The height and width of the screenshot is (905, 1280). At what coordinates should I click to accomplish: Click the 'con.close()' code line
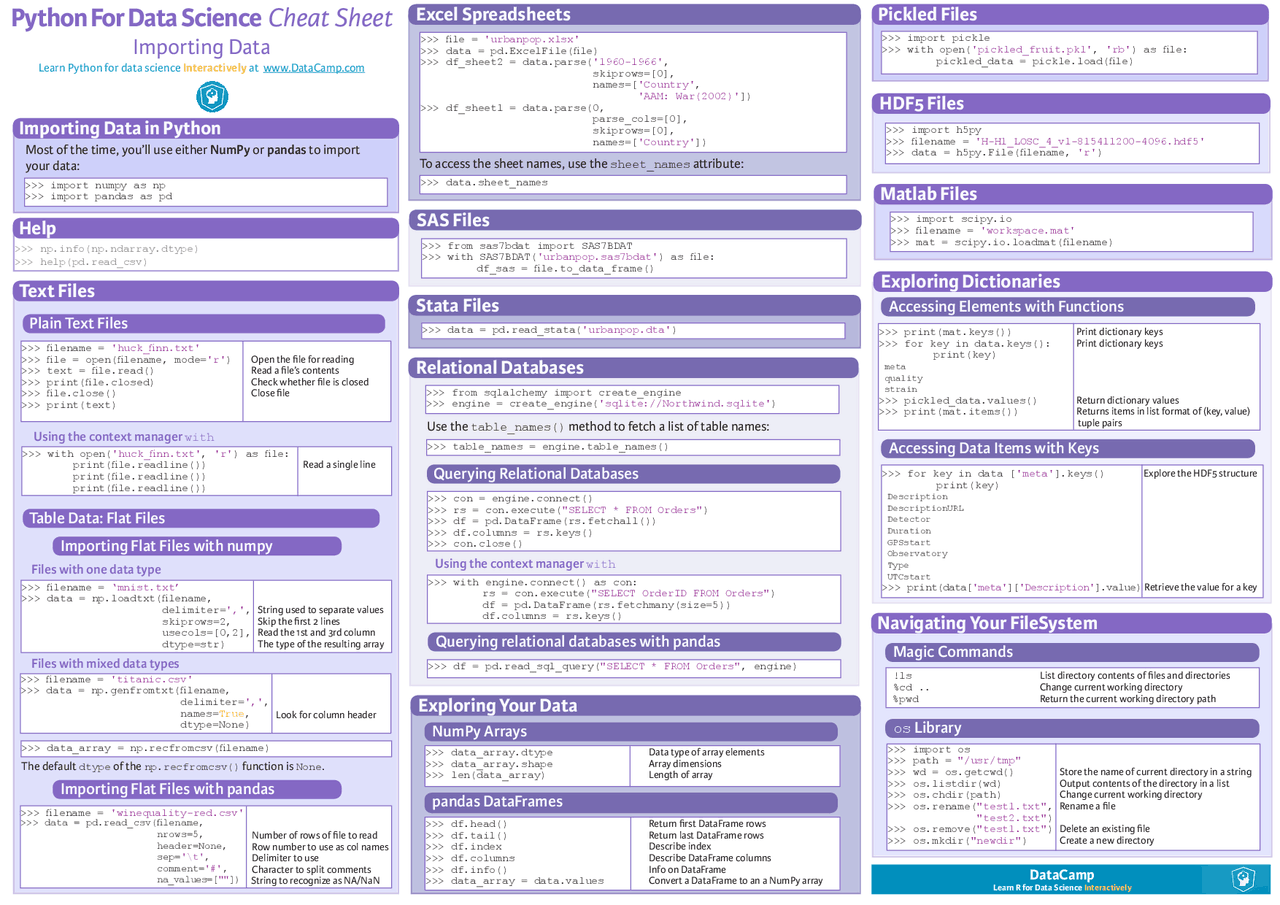(x=474, y=544)
